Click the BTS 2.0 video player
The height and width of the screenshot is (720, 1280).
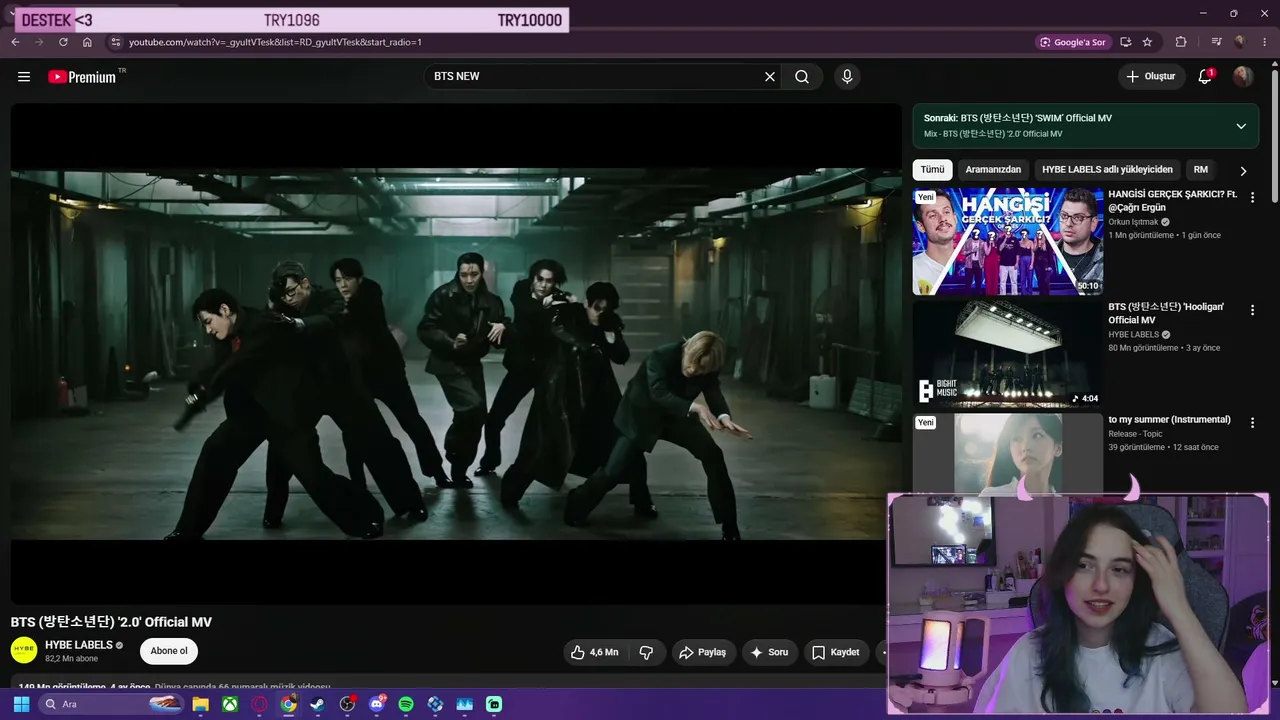456,354
